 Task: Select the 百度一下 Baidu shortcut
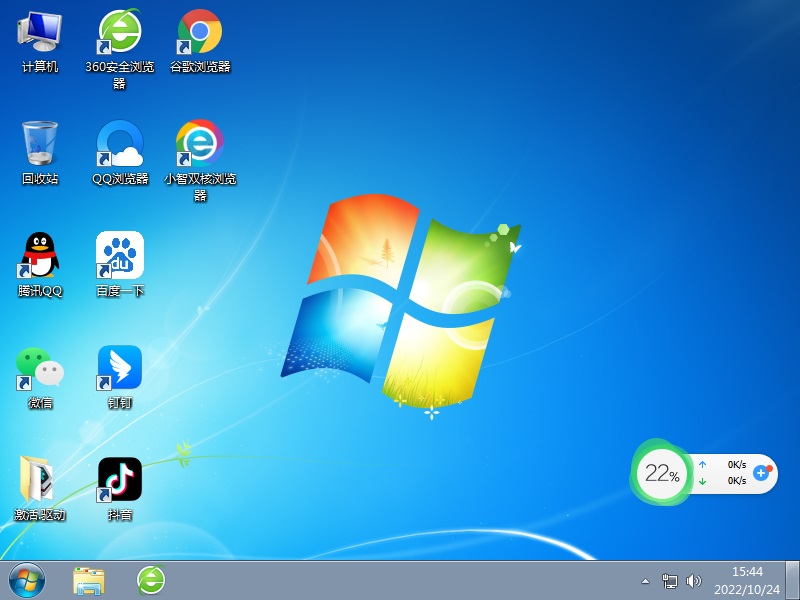(120, 265)
